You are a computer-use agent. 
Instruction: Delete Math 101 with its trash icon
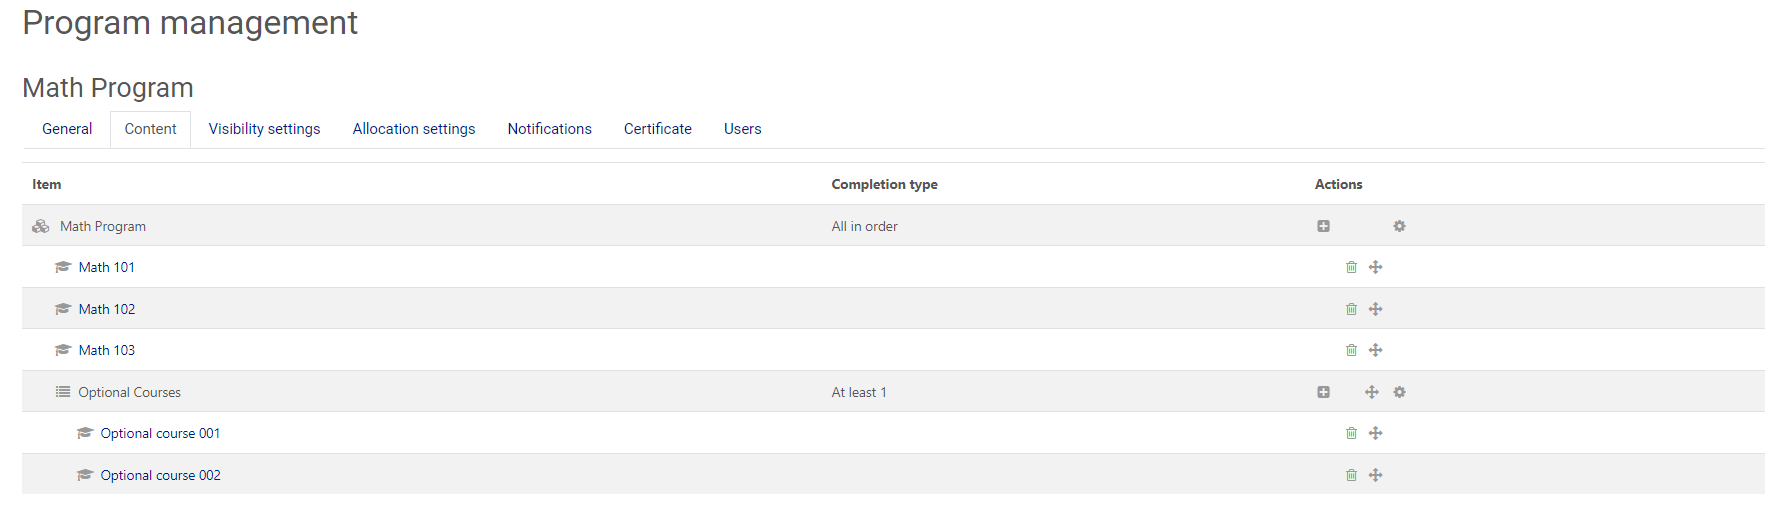(1351, 267)
